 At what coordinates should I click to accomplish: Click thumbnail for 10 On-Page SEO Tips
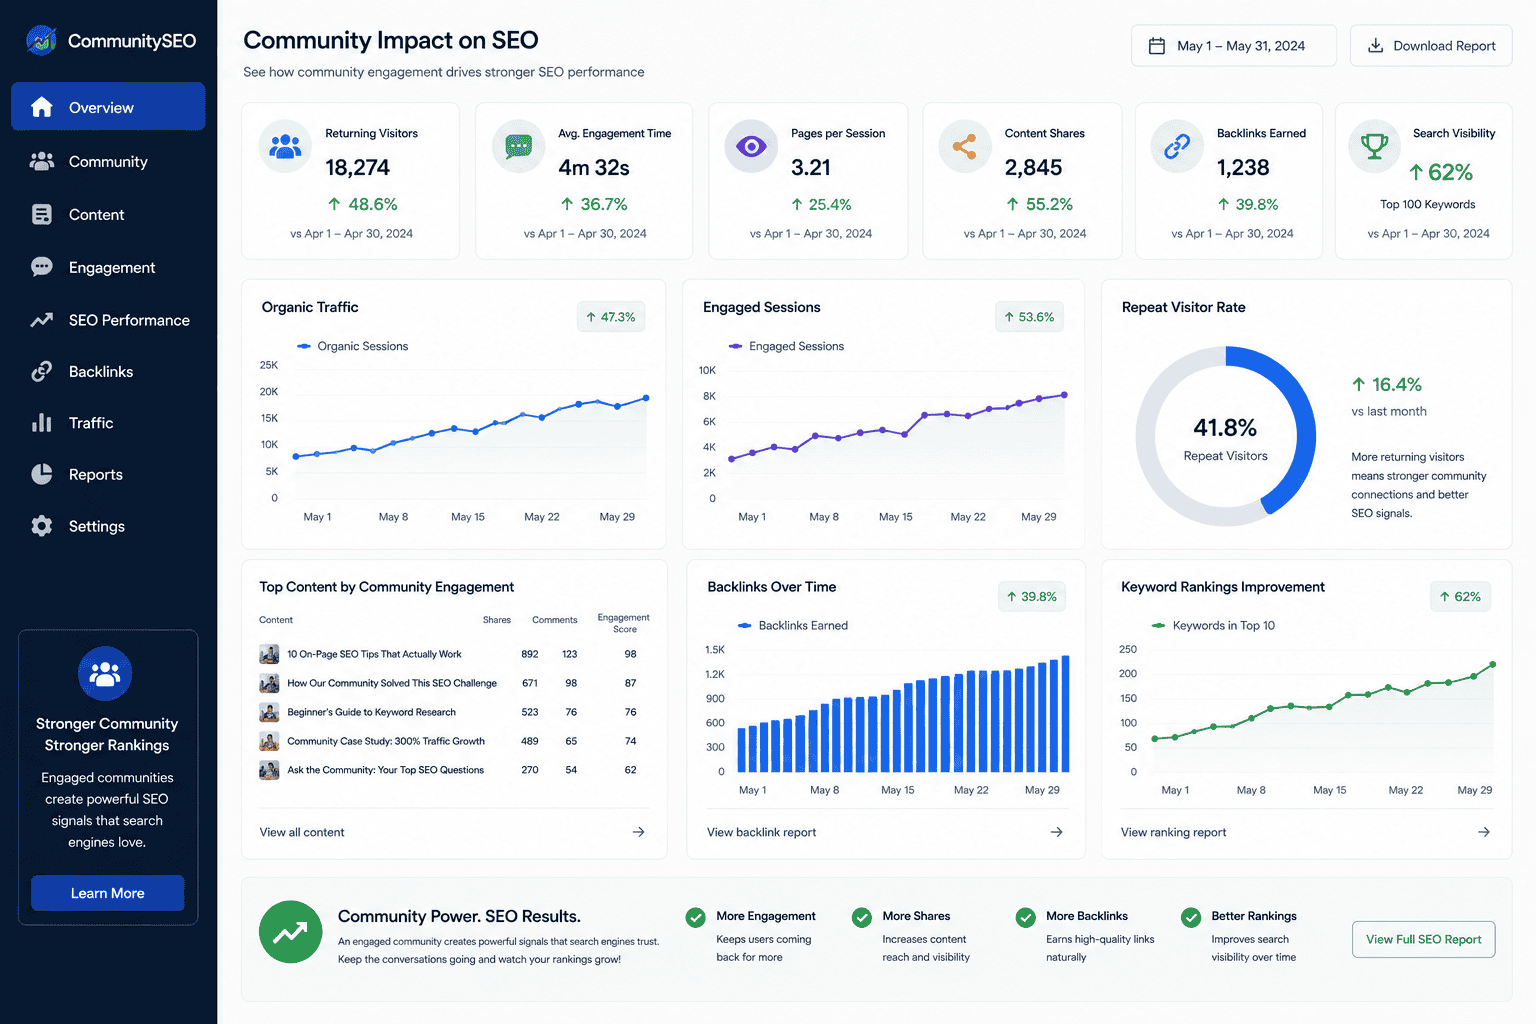pos(269,654)
